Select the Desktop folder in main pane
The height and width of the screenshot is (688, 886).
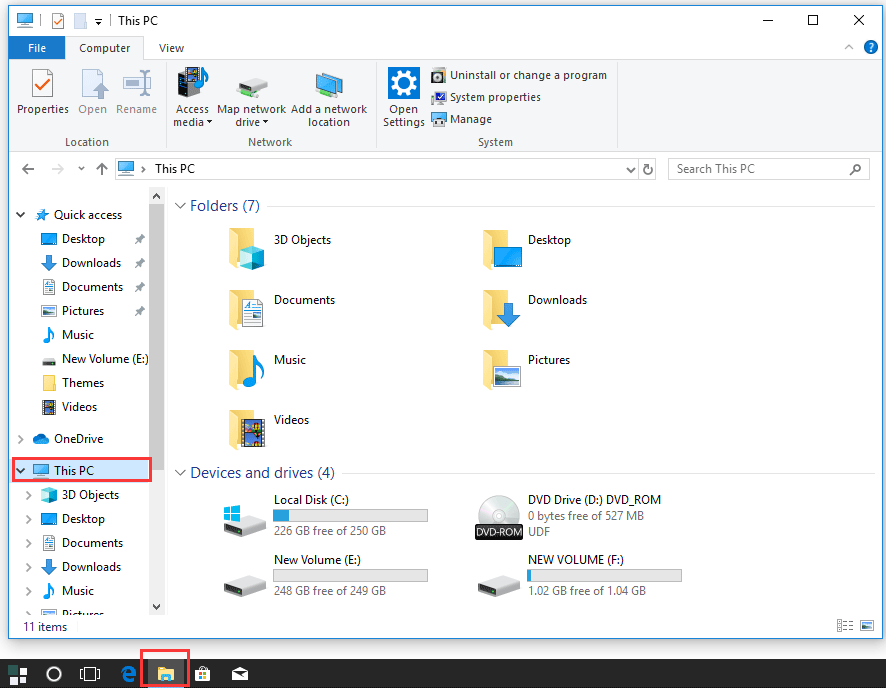(x=527, y=249)
